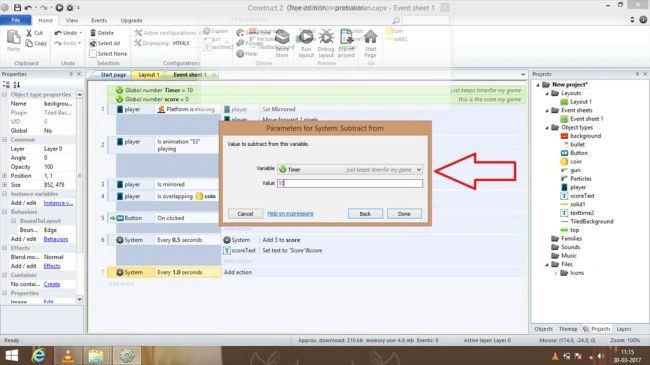Collapse the Object types folder
The image size is (650, 365).
click(547, 128)
